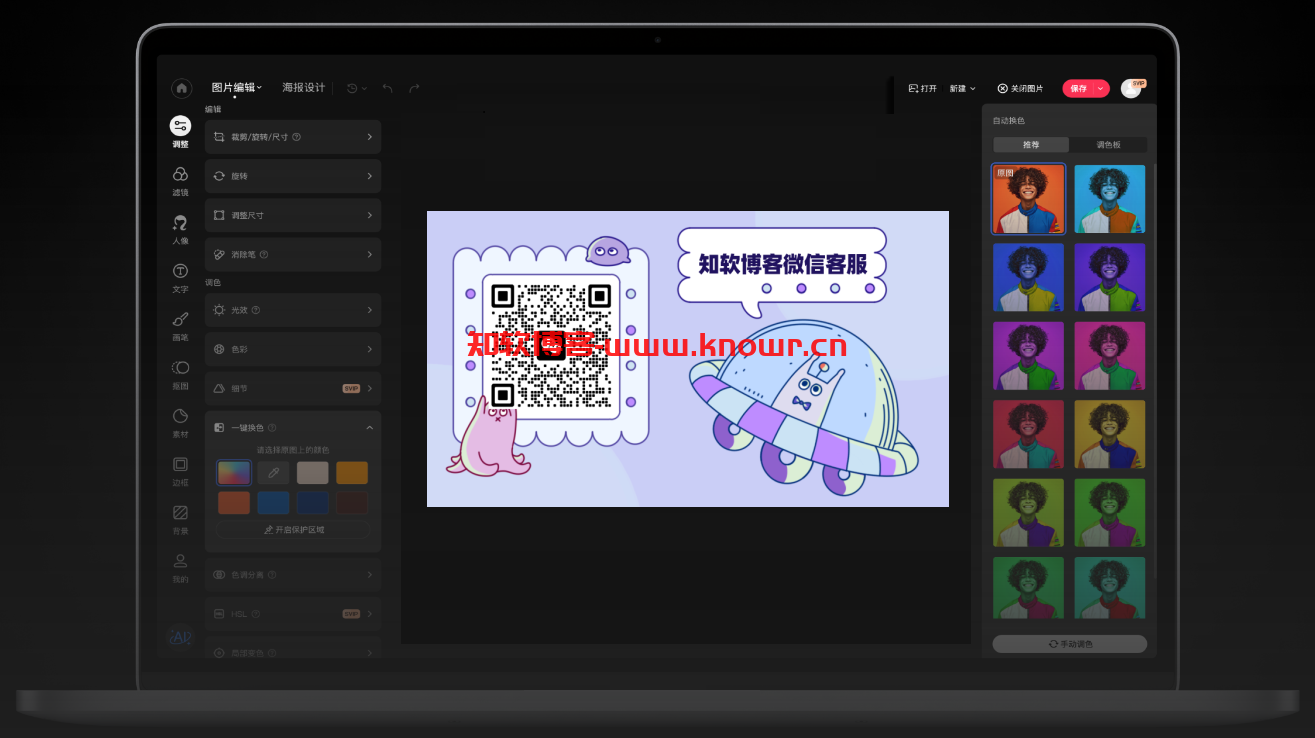Choose the yellow background portrait thumbnail
The height and width of the screenshot is (738, 1315).
[x=1110, y=435]
